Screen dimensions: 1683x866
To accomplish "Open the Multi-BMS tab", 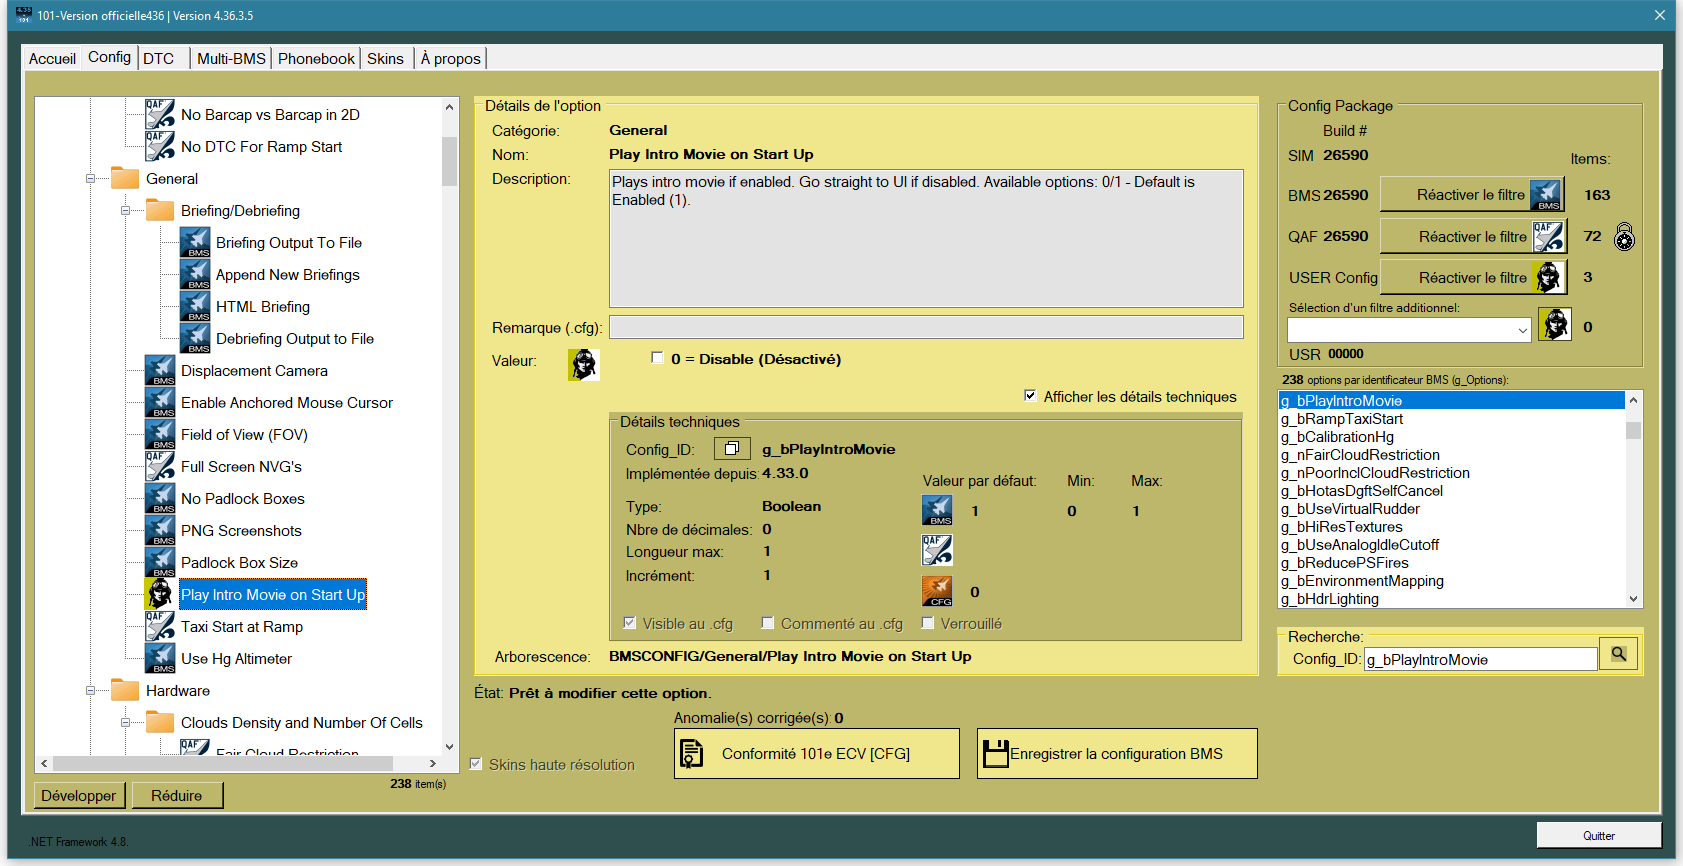I will click(x=231, y=59).
